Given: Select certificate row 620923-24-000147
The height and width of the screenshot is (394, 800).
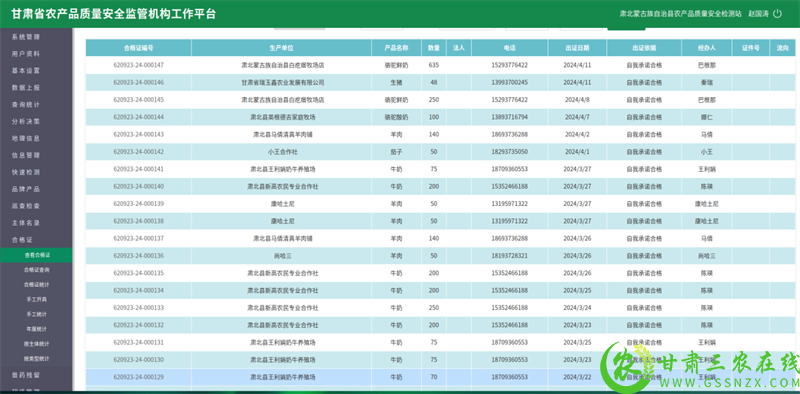Looking at the screenshot, I should point(443,65).
